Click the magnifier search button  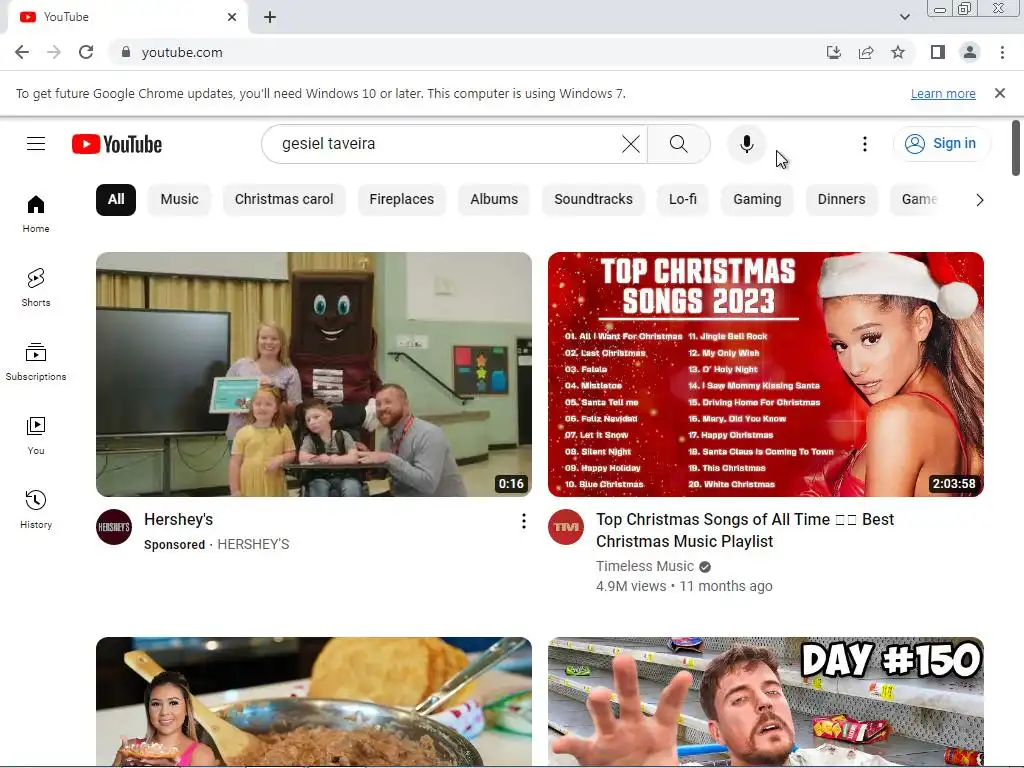coord(679,144)
